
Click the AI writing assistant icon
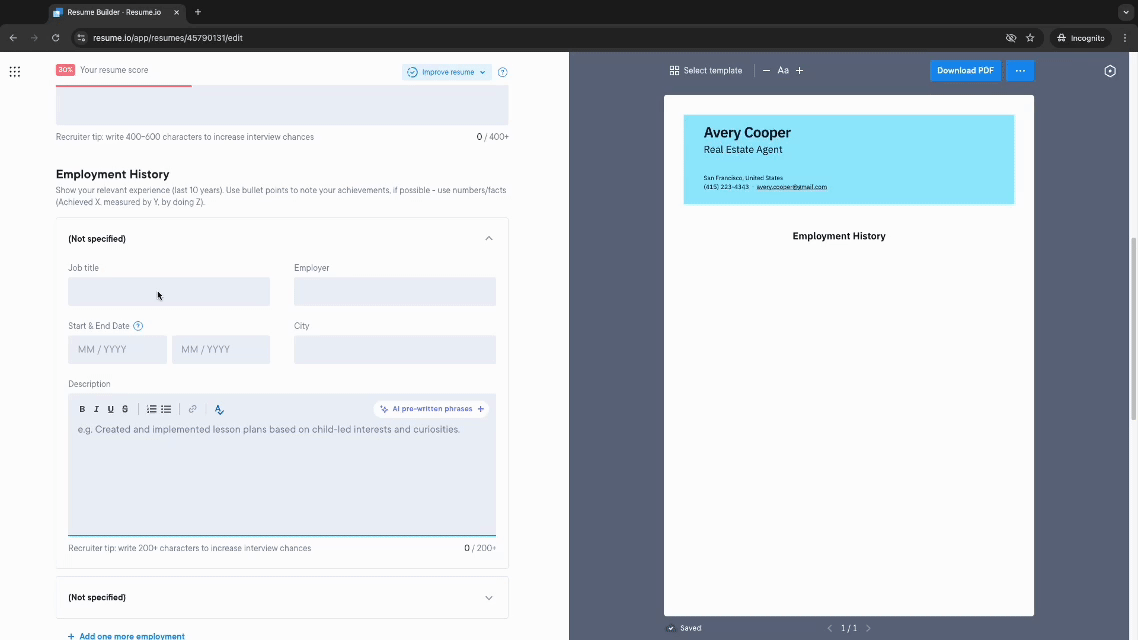219,409
